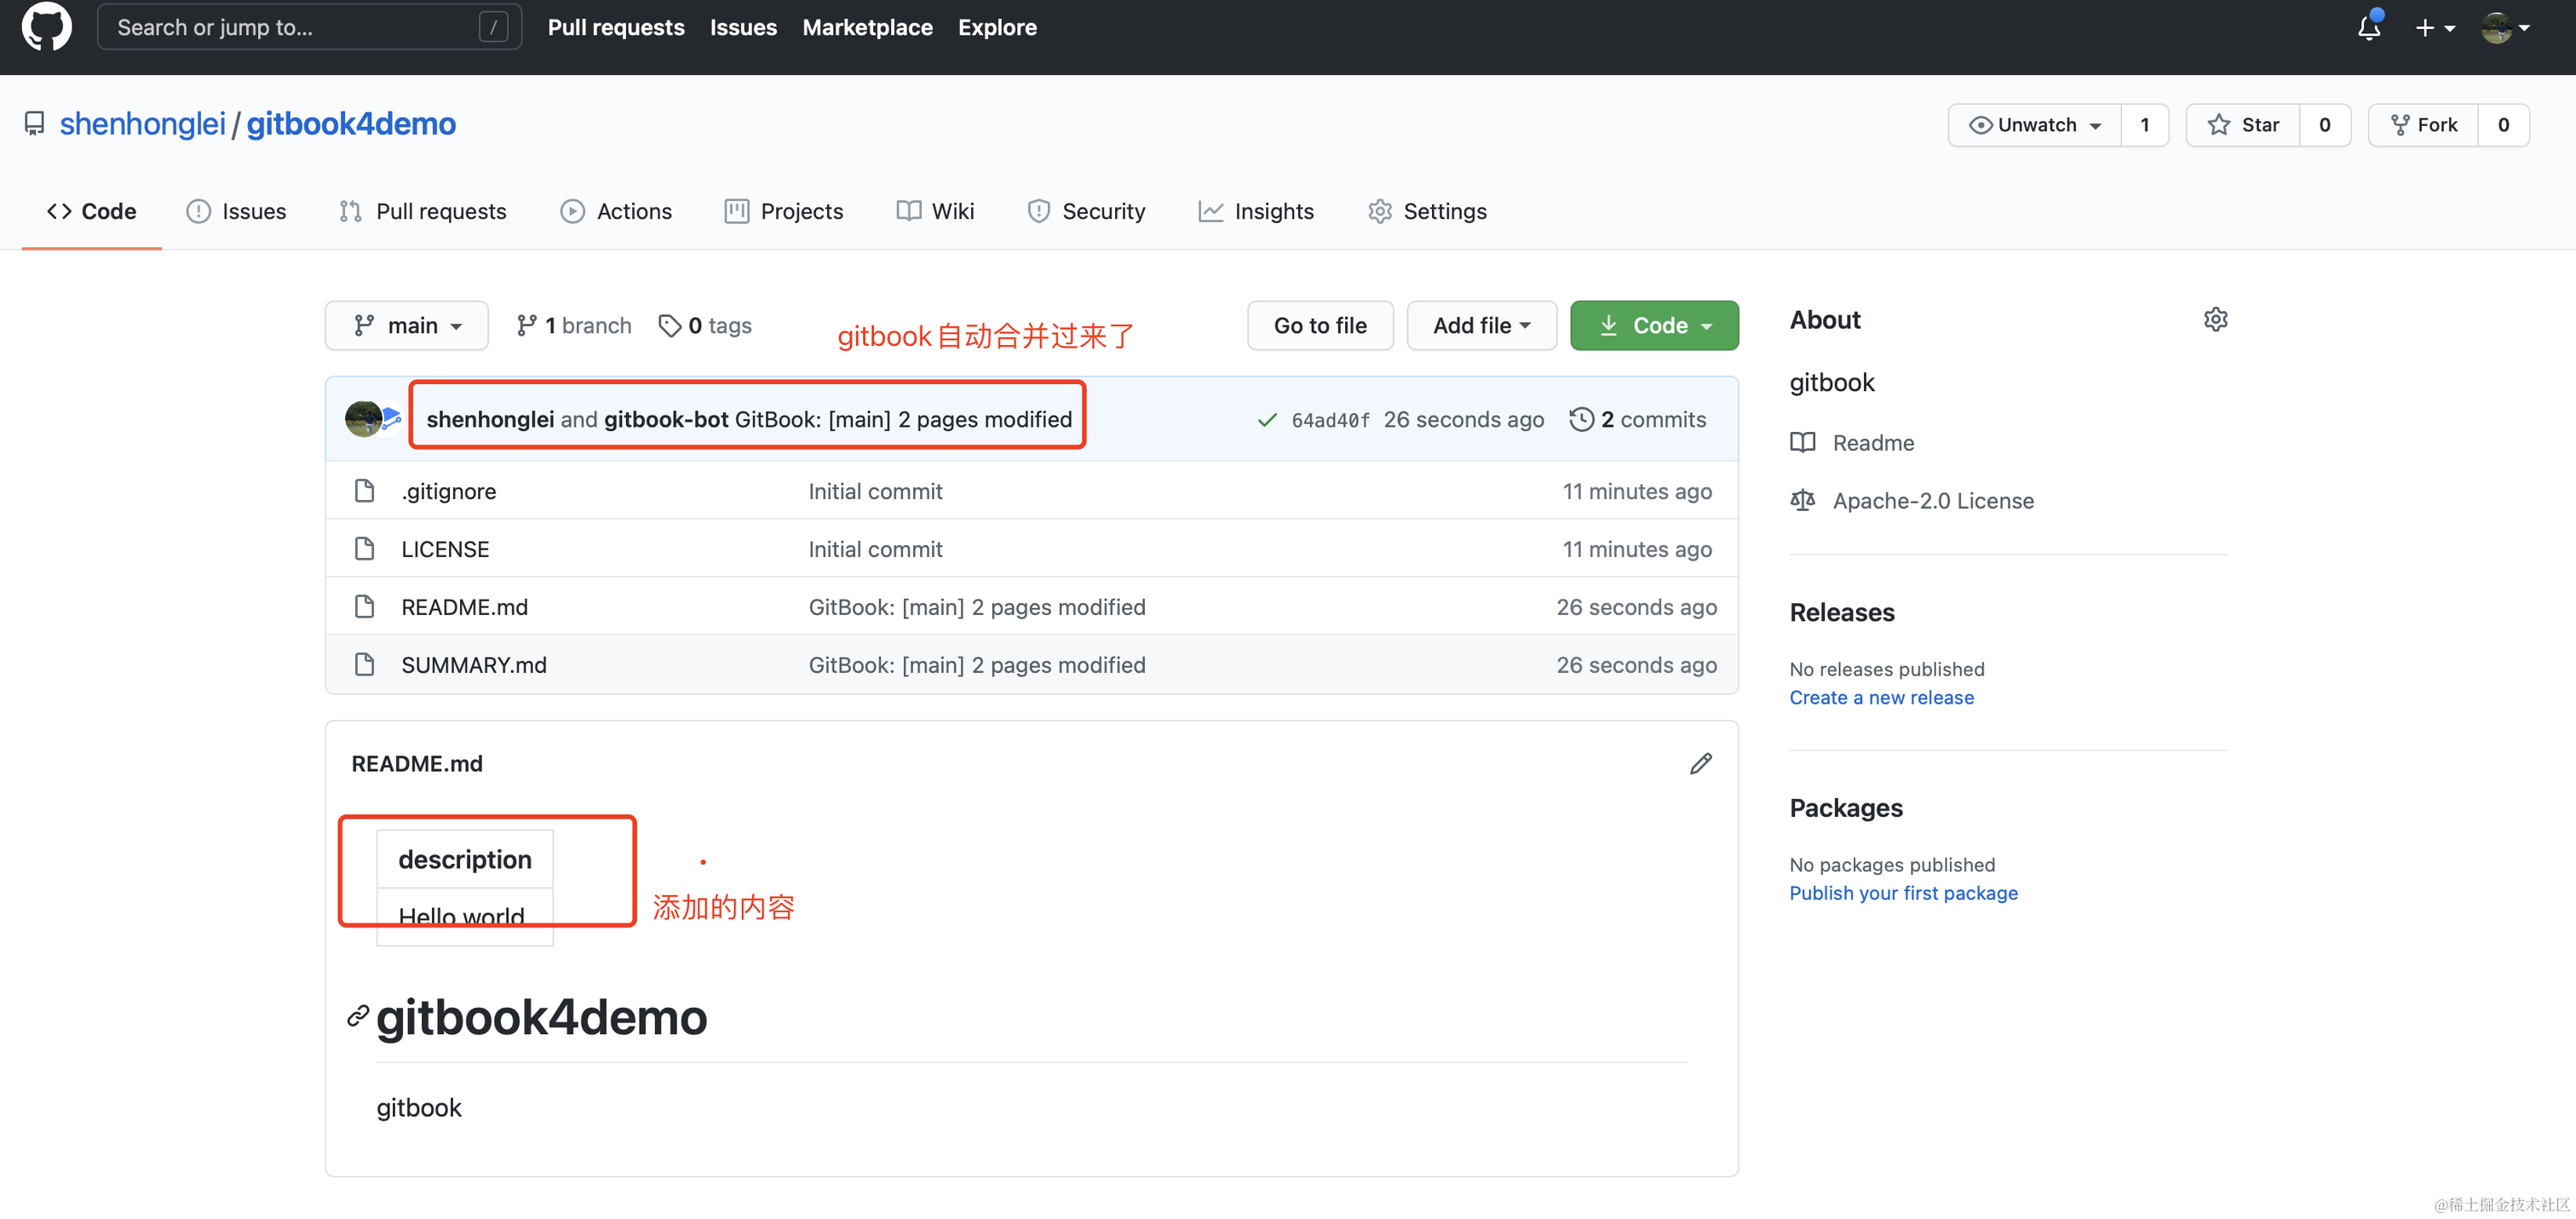This screenshot has width=2576, height=1219.
Task: Click the shenhonglei commit author avatar
Action: [x=362, y=419]
